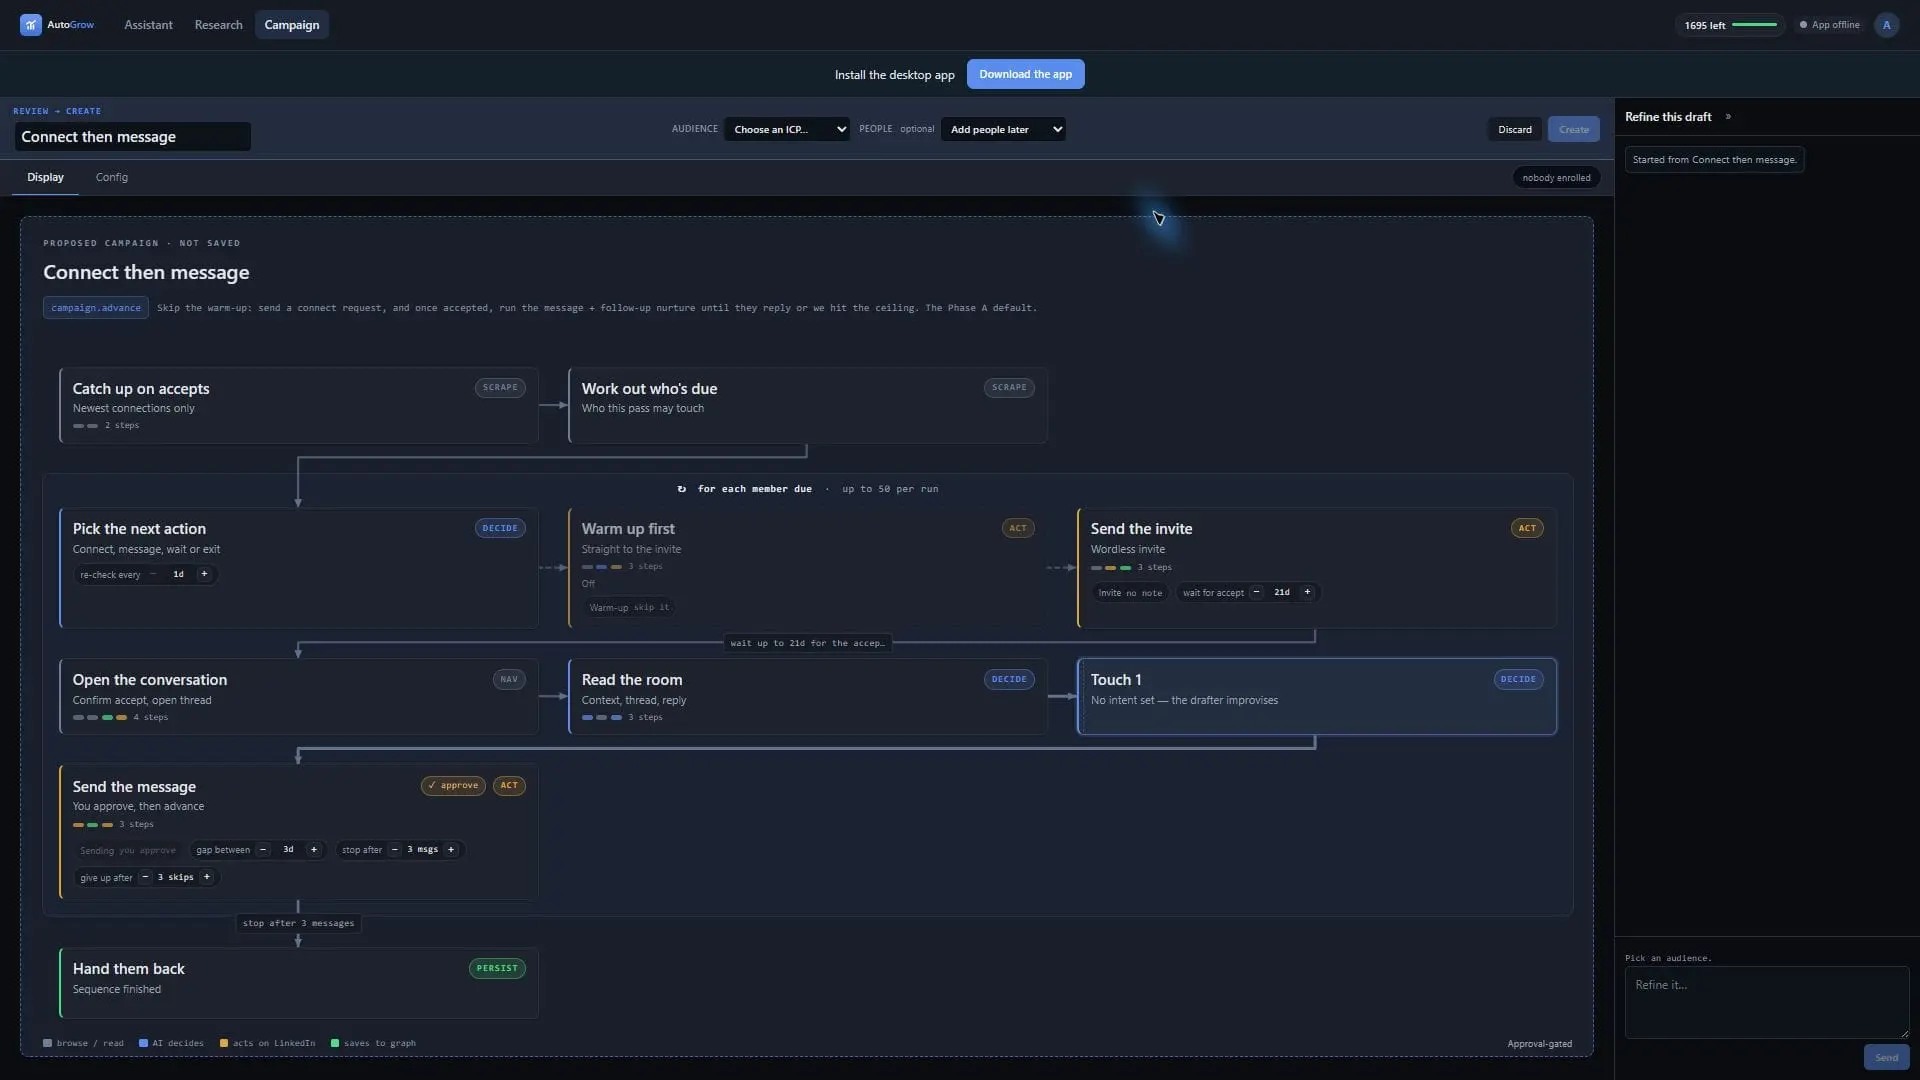Open the Choose an ICP audience dropdown
This screenshot has height=1080, width=1920.
click(x=787, y=129)
